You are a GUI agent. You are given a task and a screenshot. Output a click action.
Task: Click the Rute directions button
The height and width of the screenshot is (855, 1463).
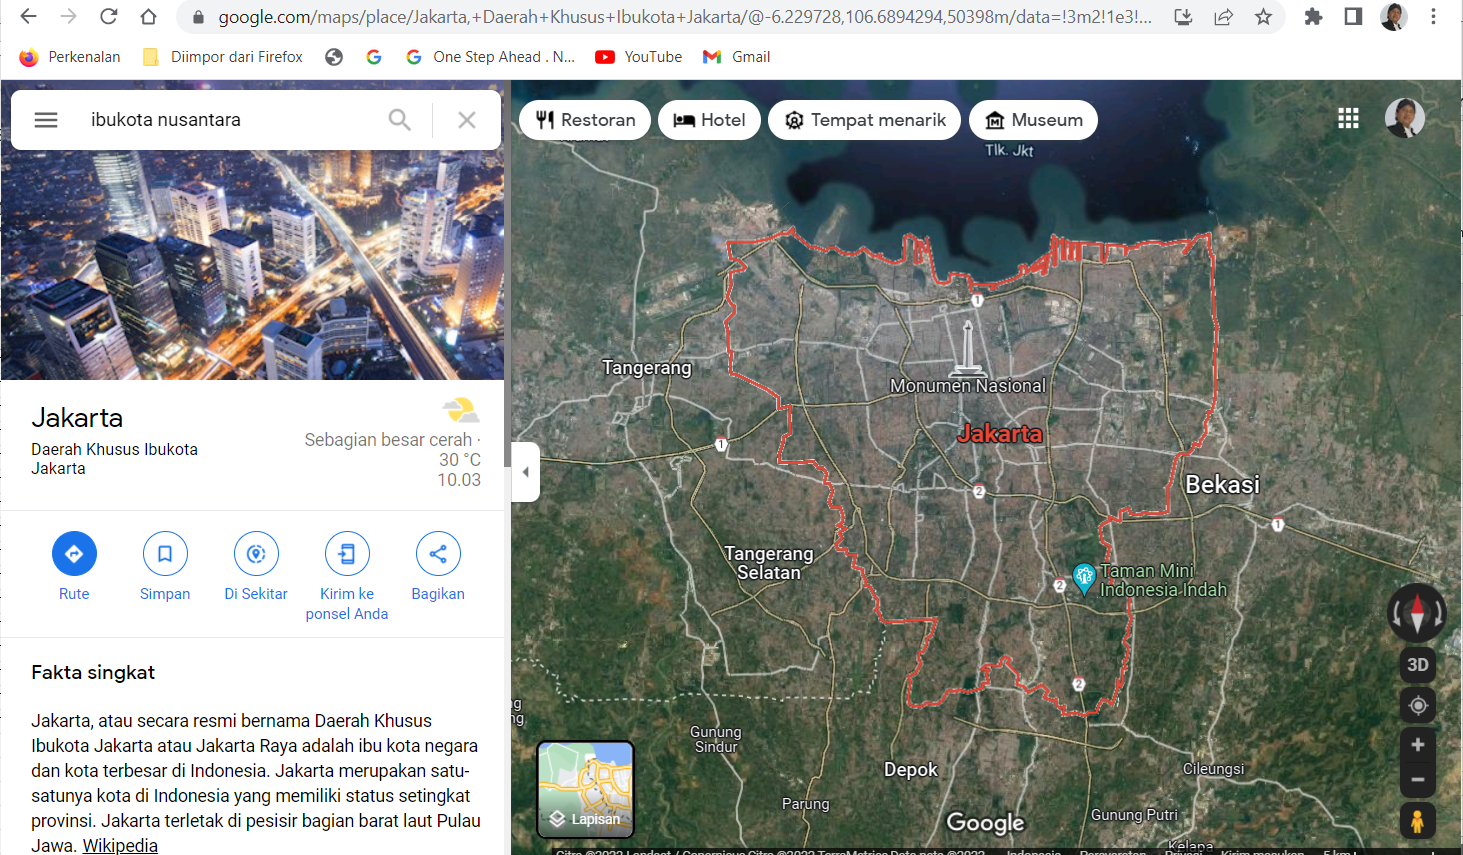[74, 554]
